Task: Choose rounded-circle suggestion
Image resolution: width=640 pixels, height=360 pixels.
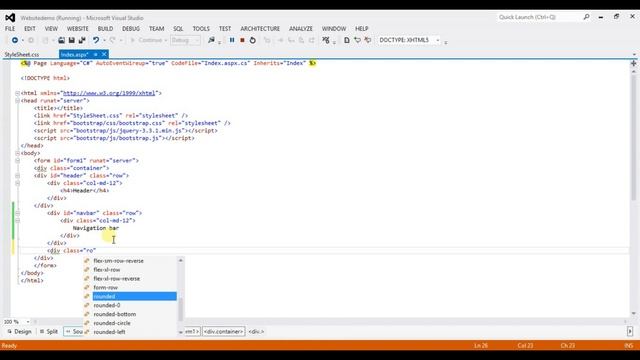Action: (x=130, y=323)
